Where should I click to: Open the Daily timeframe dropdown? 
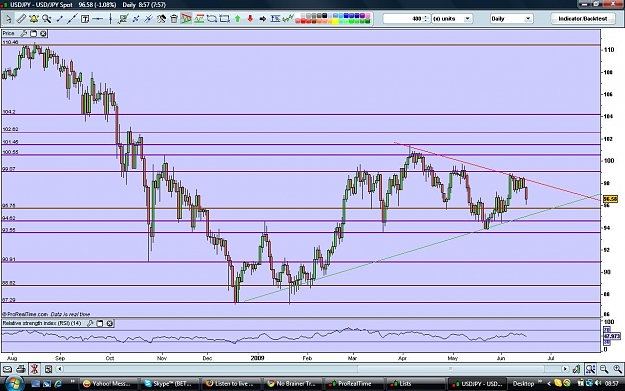click(511, 19)
